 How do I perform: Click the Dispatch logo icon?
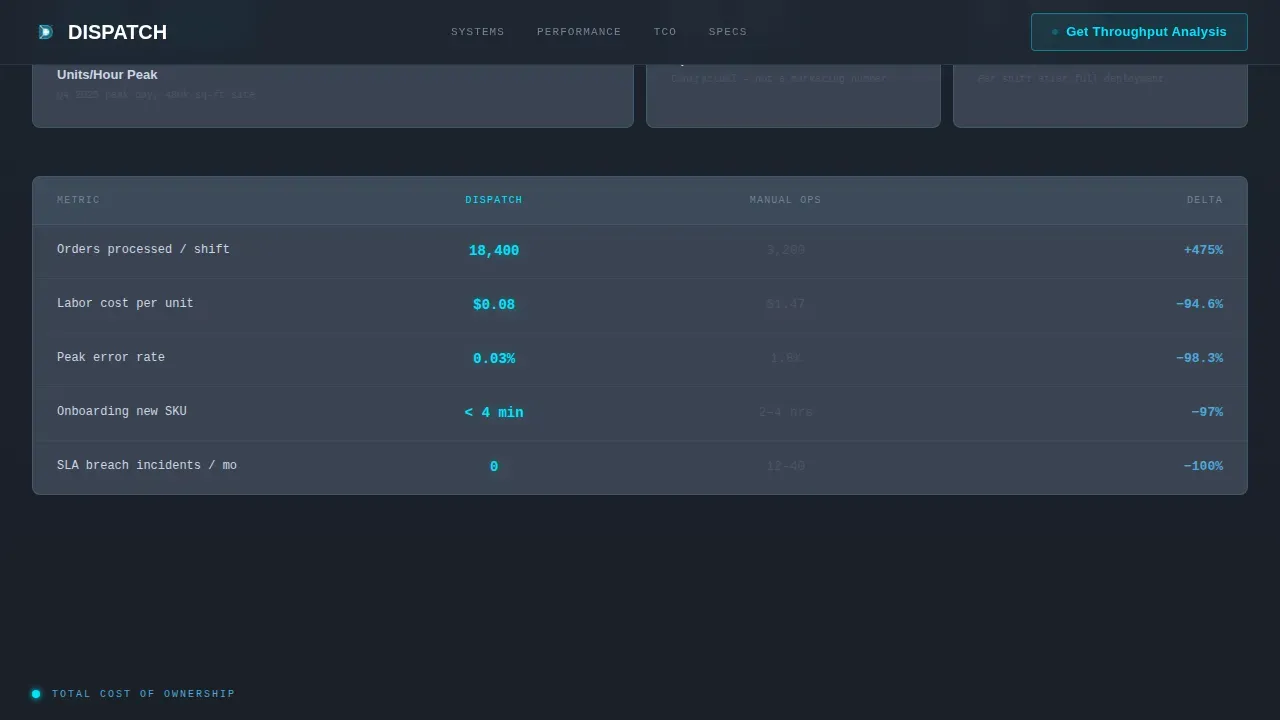45,32
